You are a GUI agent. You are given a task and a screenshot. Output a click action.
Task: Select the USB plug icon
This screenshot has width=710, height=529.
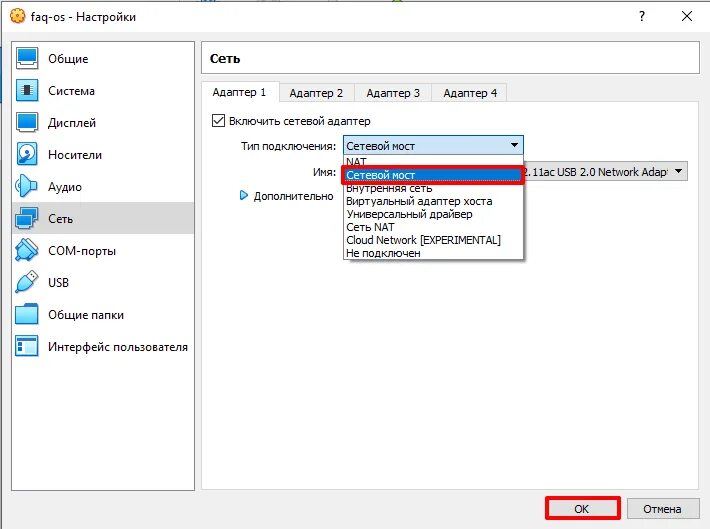27,282
